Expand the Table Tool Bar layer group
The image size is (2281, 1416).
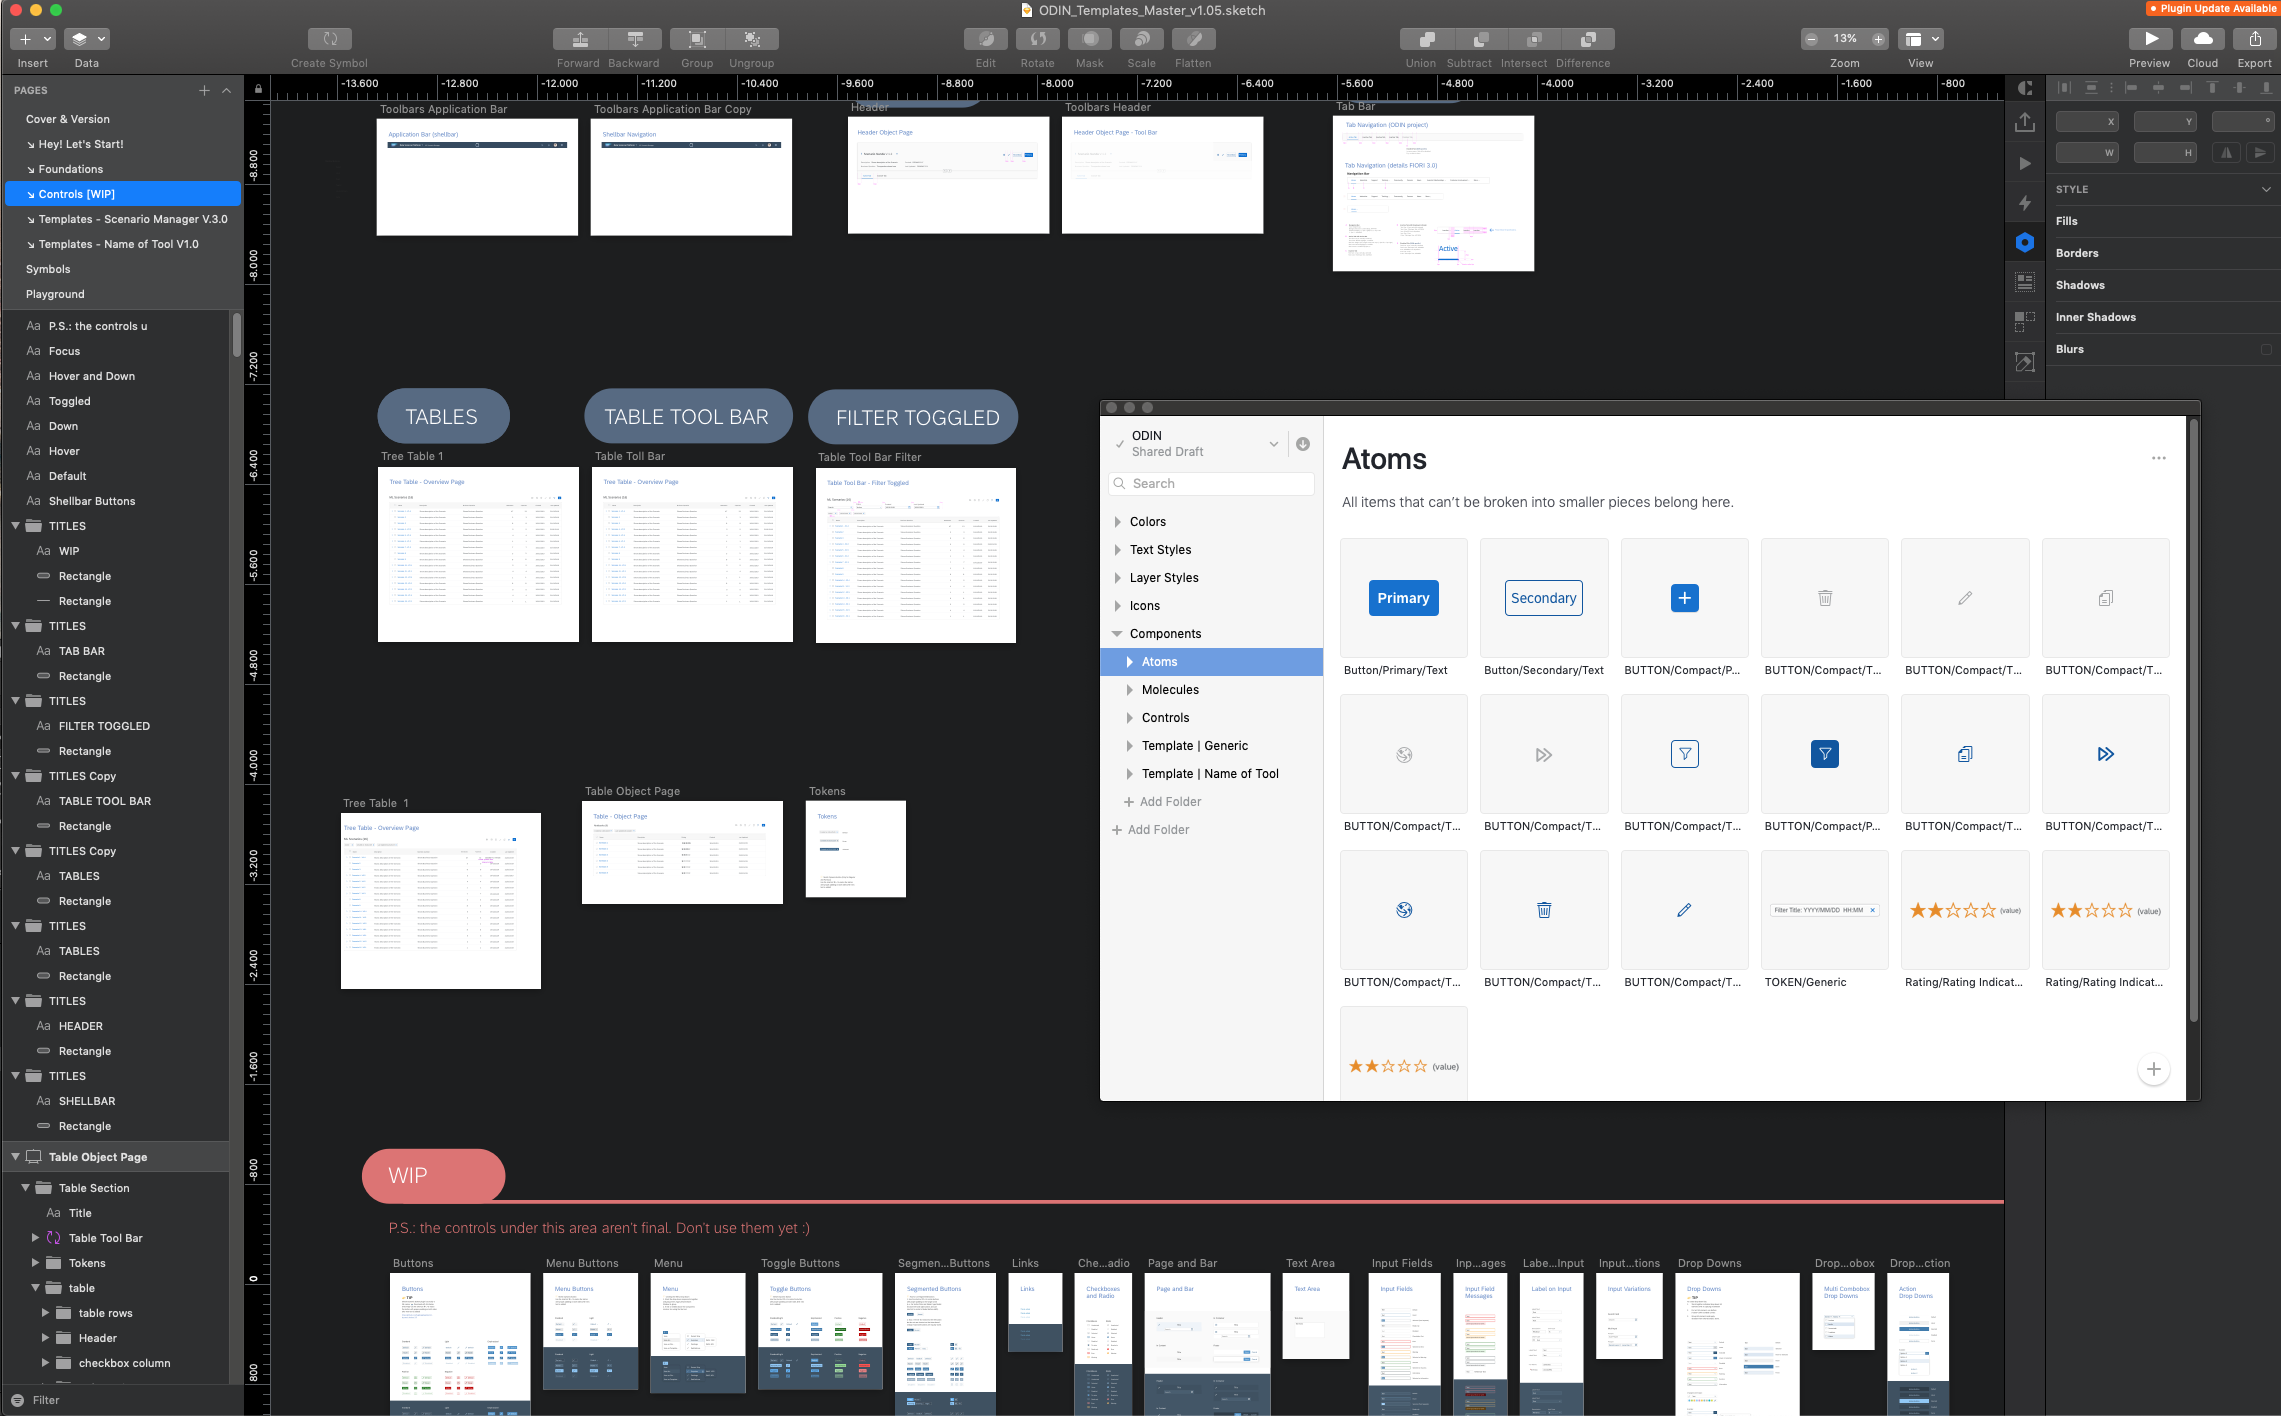pyautogui.click(x=36, y=1238)
